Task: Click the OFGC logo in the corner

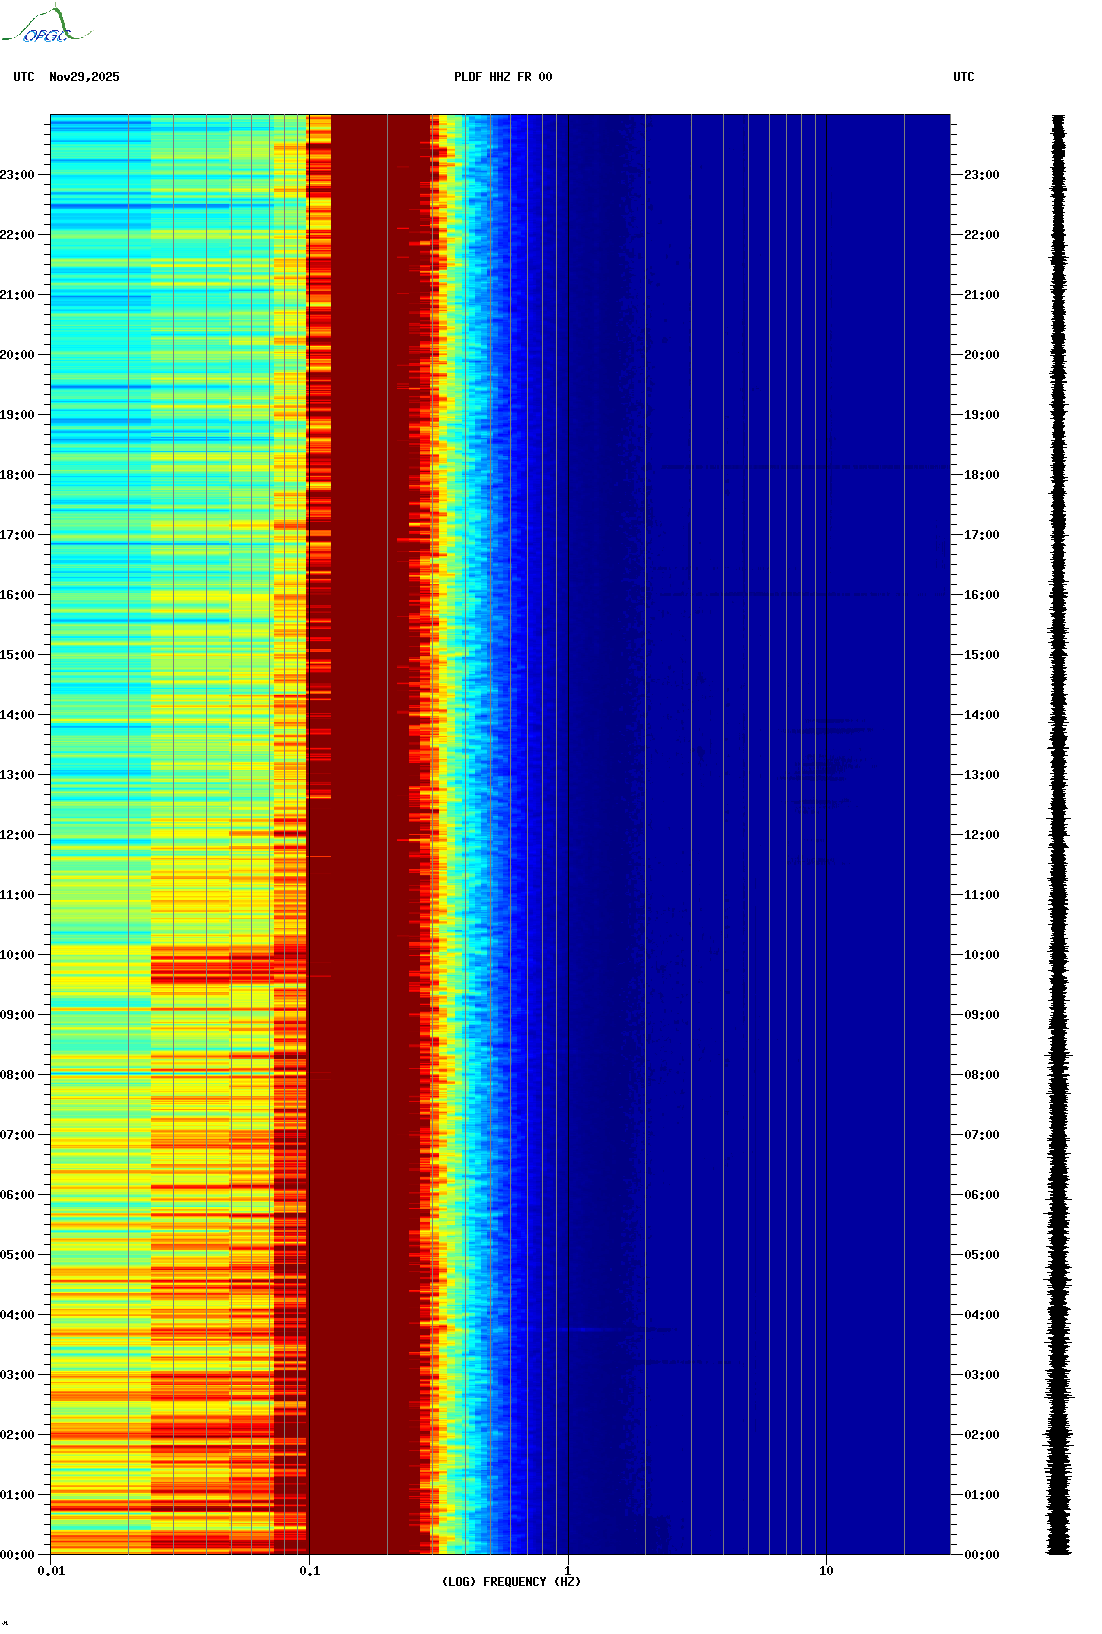Action: pos(45,27)
